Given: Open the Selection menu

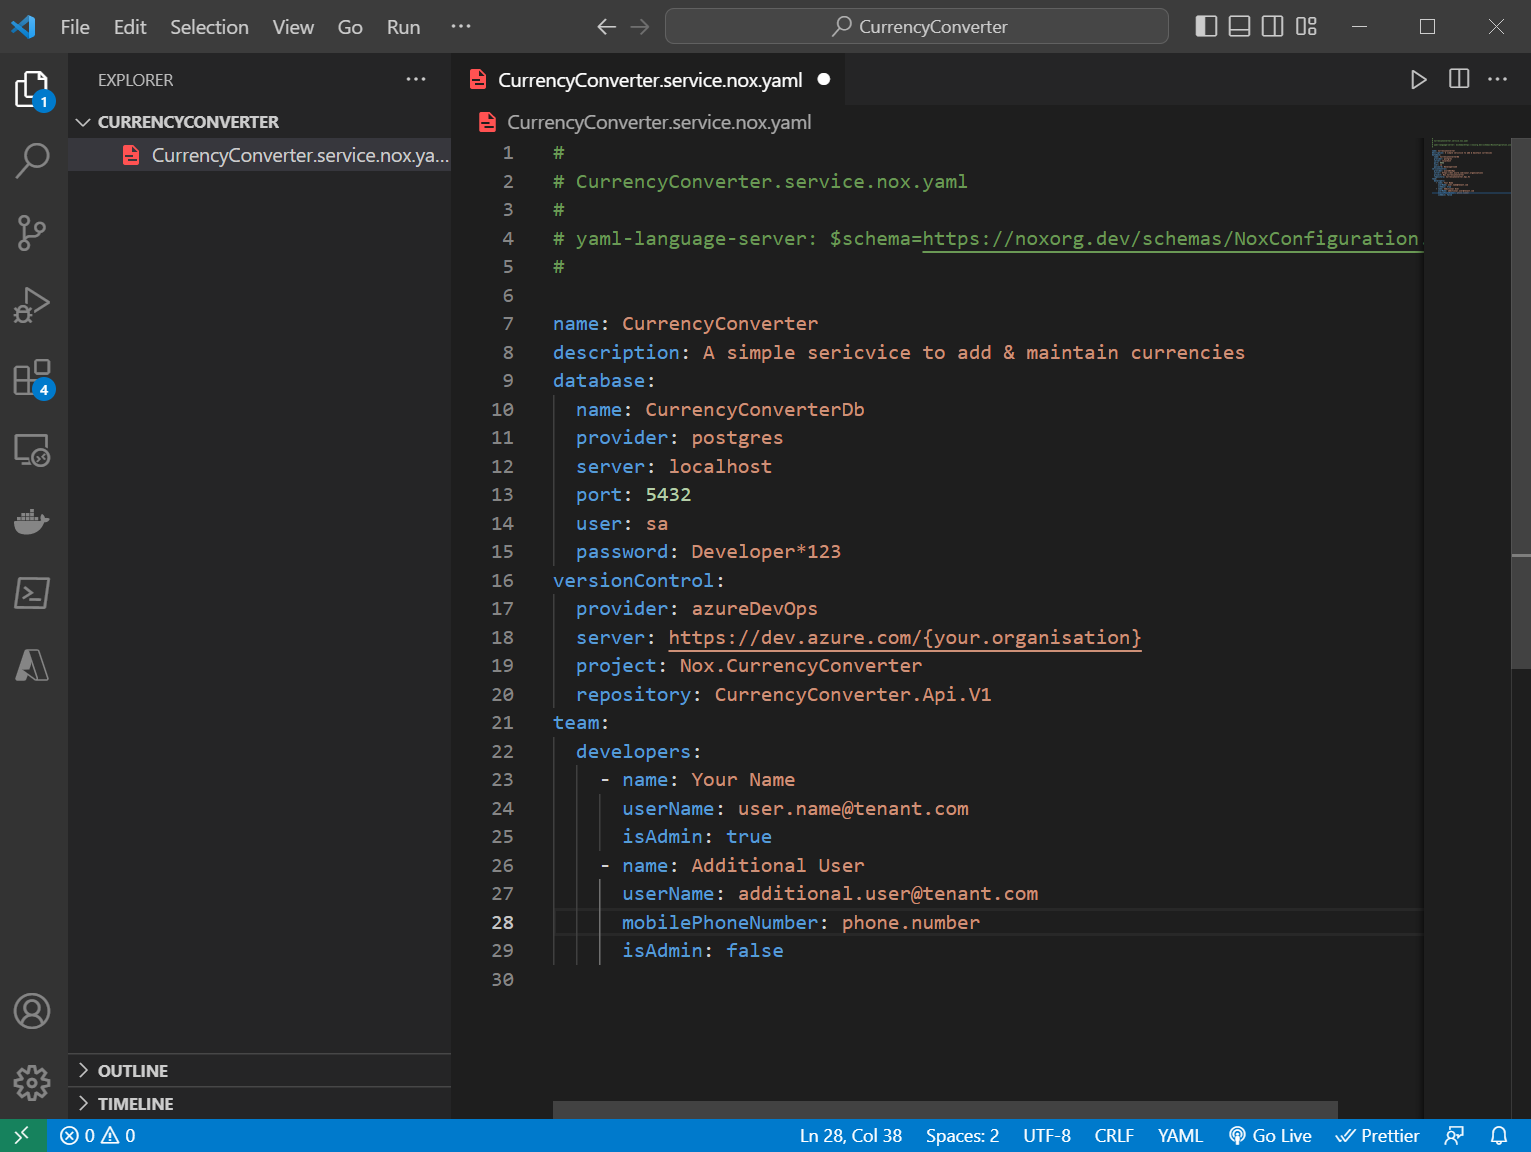Looking at the screenshot, I should coord(209,27).
